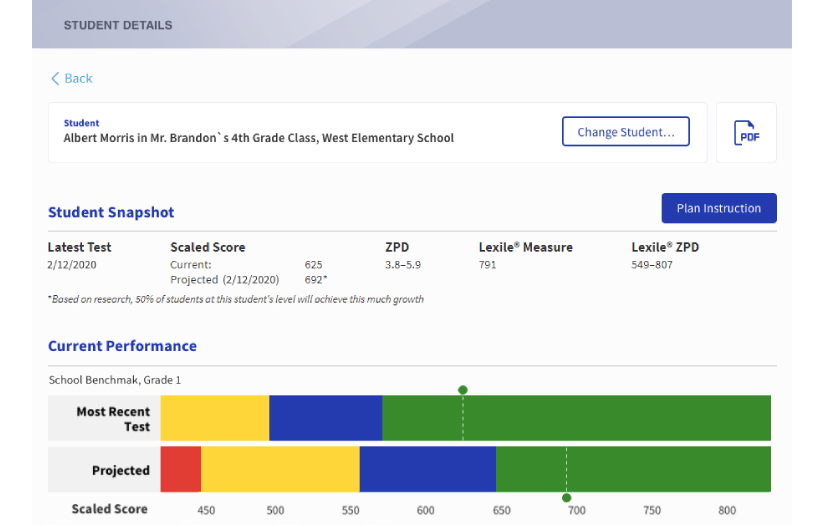Image resolution: width=825 pixels, height=525 pixels.
Task: Click the School Benchmak, Grade 1 label
Action: pos(115,380)
